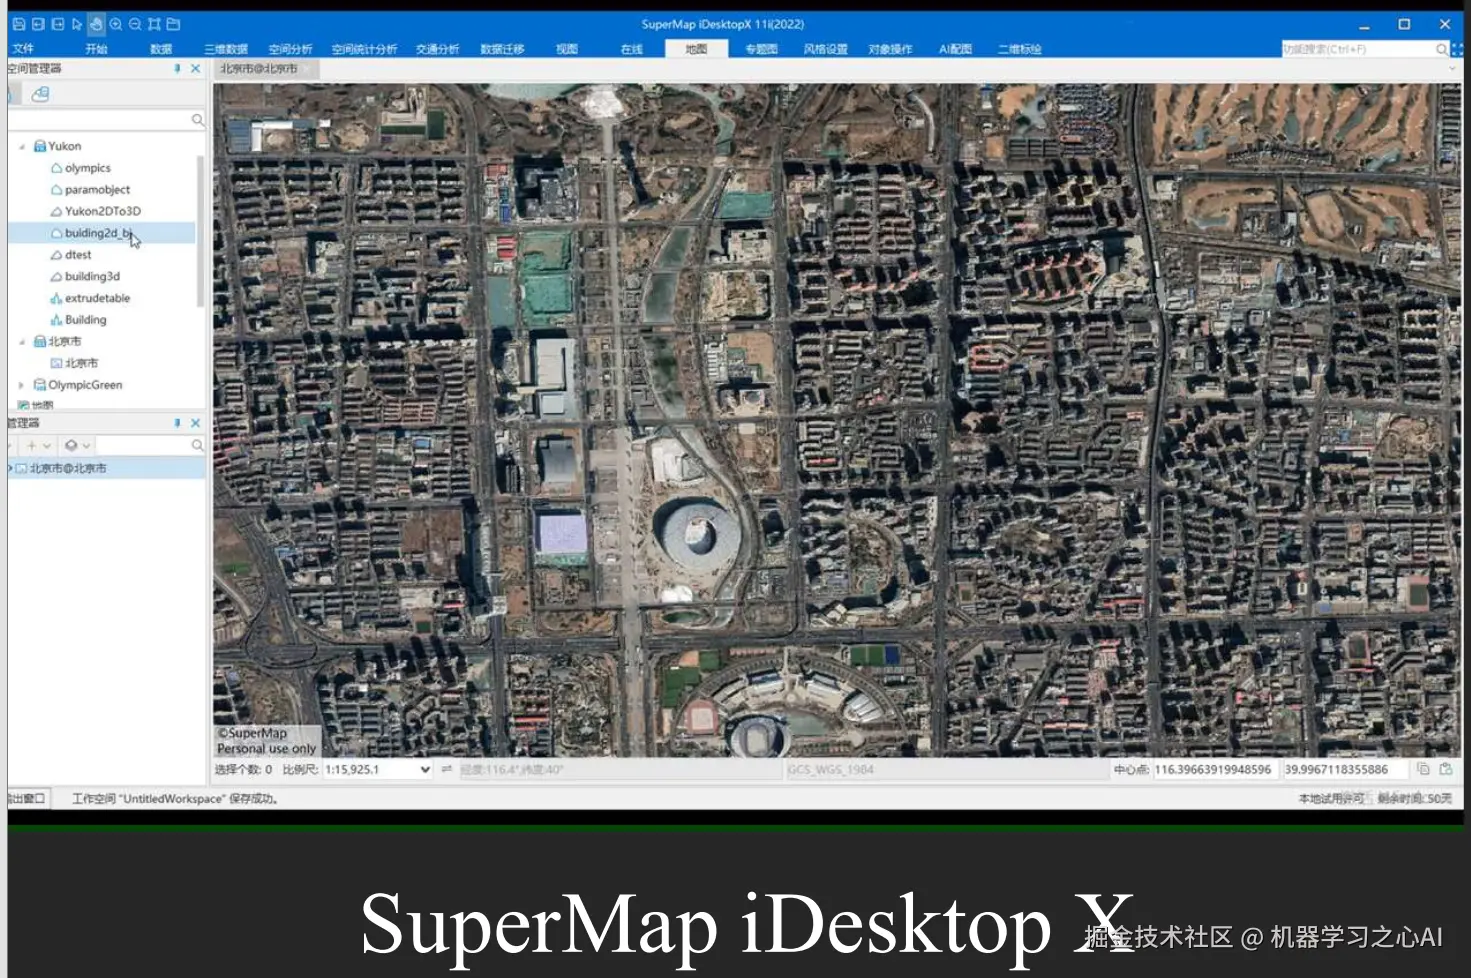Click the zoom out magnifier tool
Image resolution: width=1471 pixels, height=978 pixels.
tap(135, 24)
